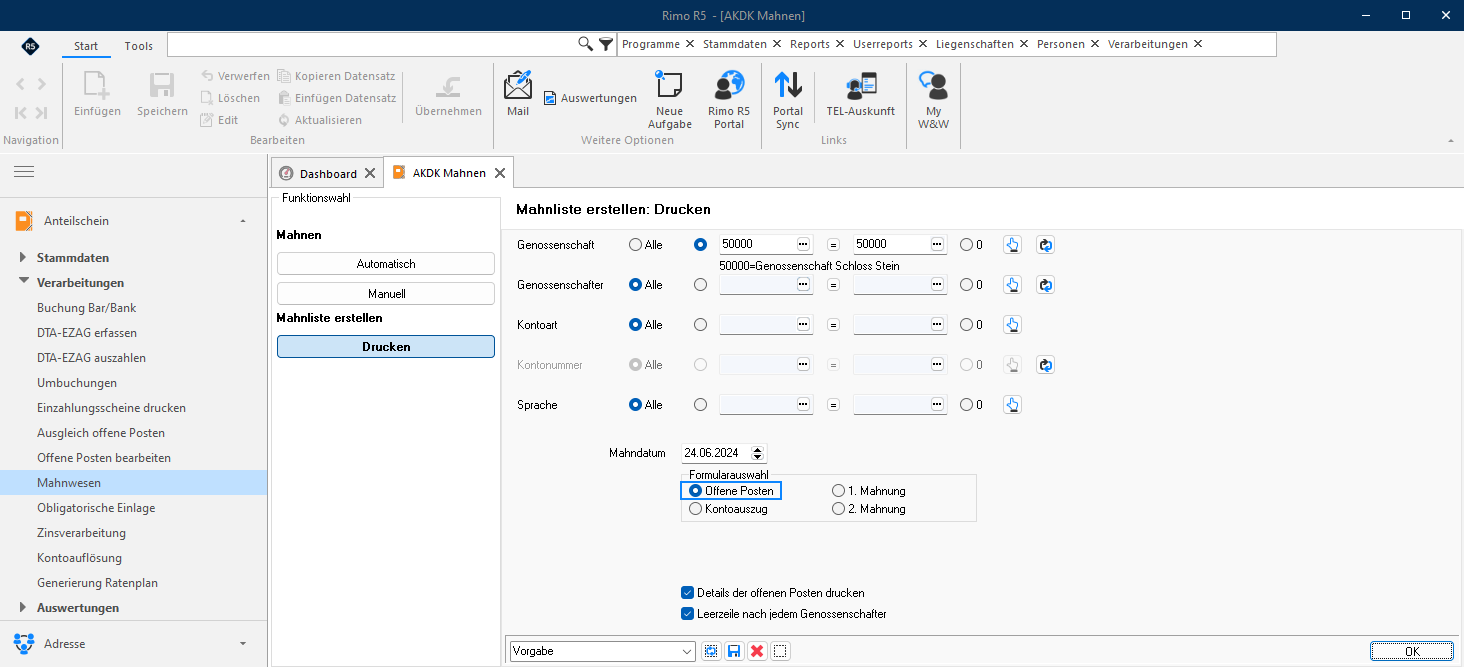This screenshot has width=1464, height=667.
Task: Click the search magnifier icon
Action: (x=586, y=44)
